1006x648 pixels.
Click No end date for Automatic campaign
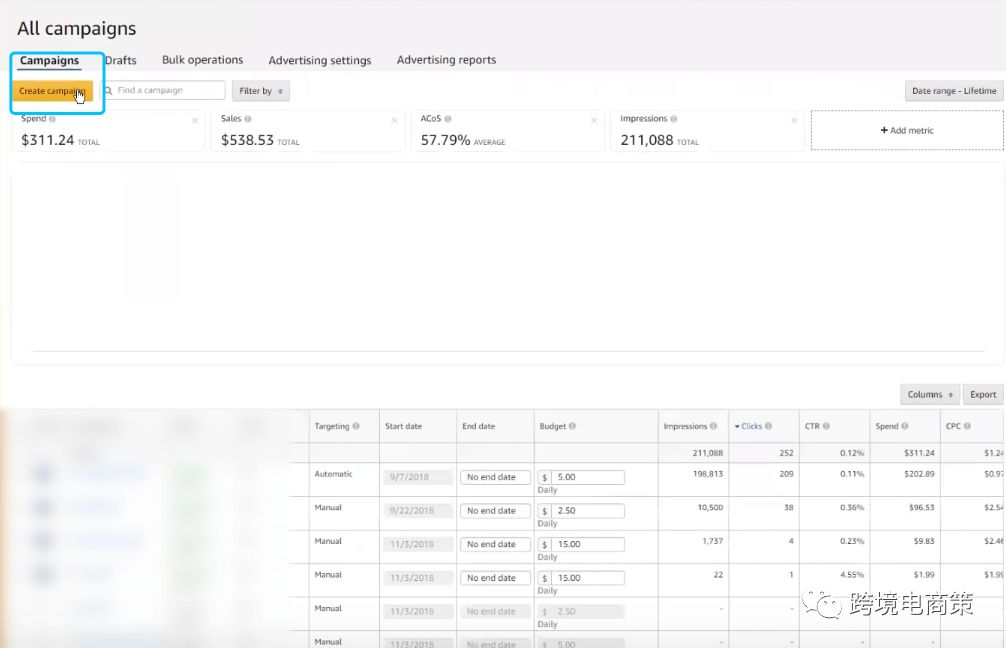(495, 477)
